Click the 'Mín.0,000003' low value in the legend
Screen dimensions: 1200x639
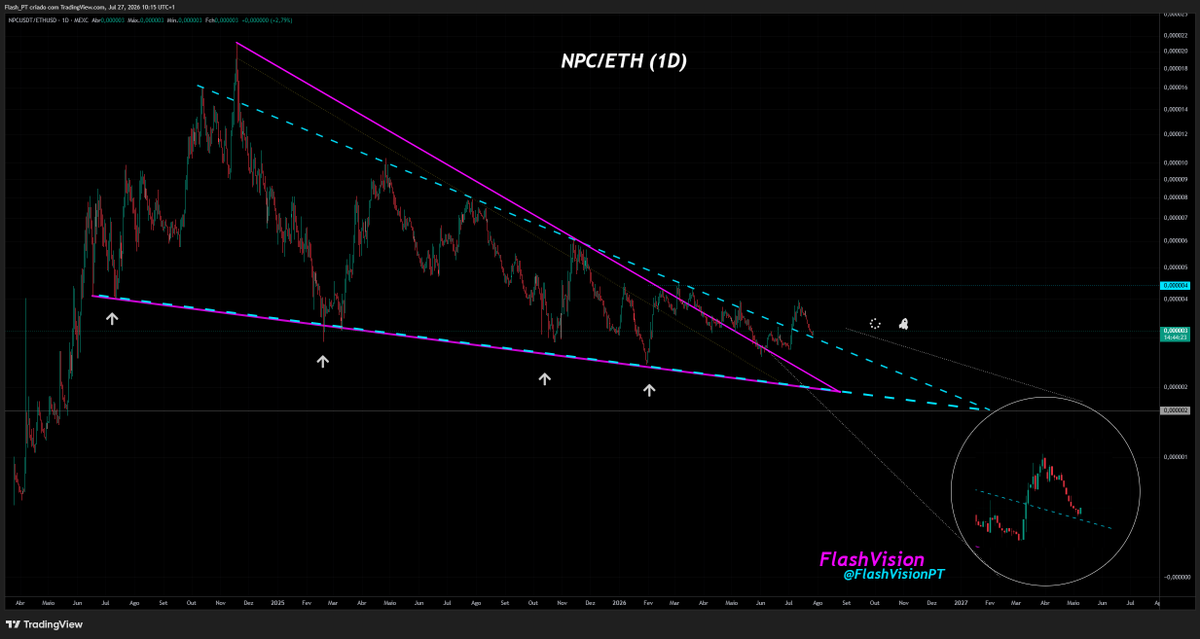point(184,20)
